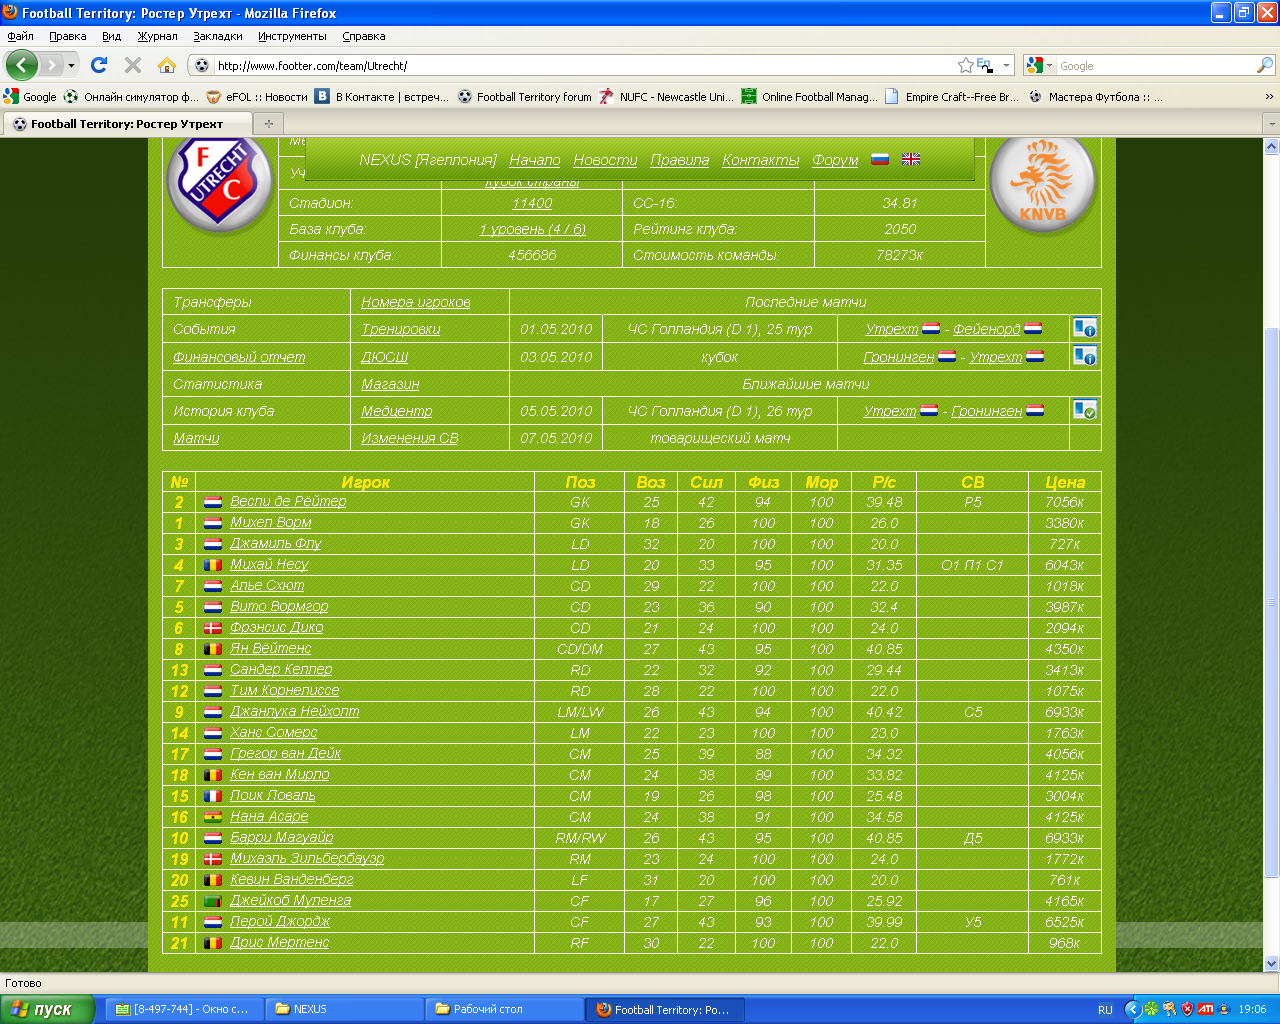Open В Контакте bookmark

point(382,97)
